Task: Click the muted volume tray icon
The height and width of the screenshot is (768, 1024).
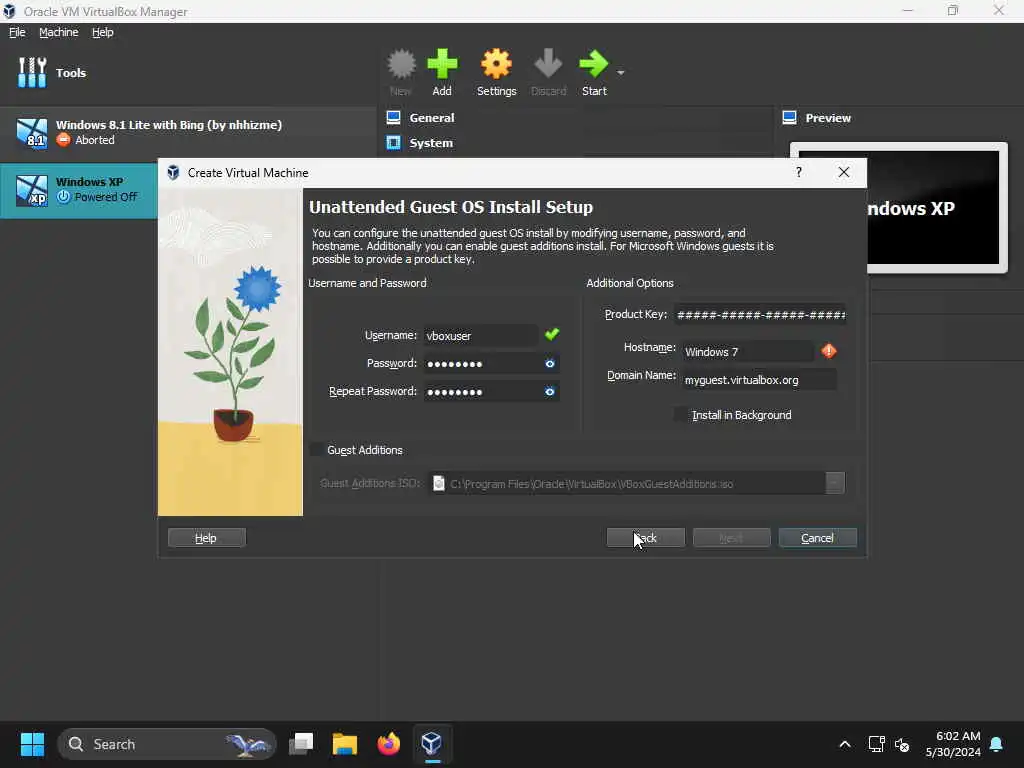Action: pyautogui.click(x=903, y=744)
